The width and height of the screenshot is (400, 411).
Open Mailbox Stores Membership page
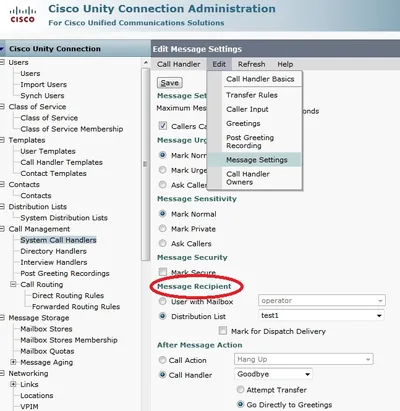(69, 340)
